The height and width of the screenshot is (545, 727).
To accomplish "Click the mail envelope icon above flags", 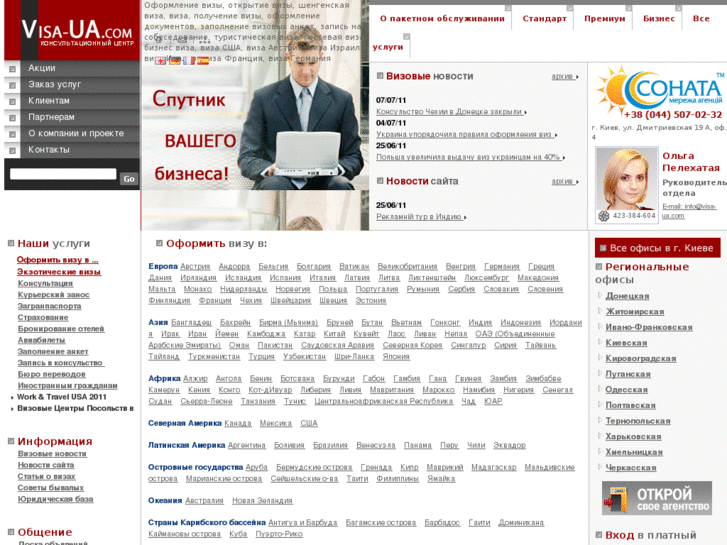I will pos(182,40).
